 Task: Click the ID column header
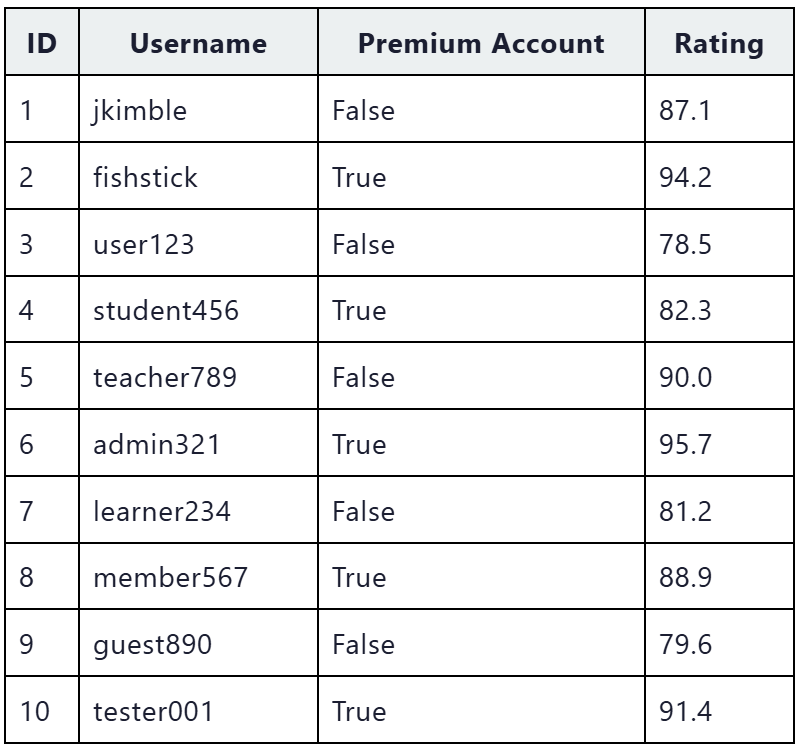click(x=42, y=42)
